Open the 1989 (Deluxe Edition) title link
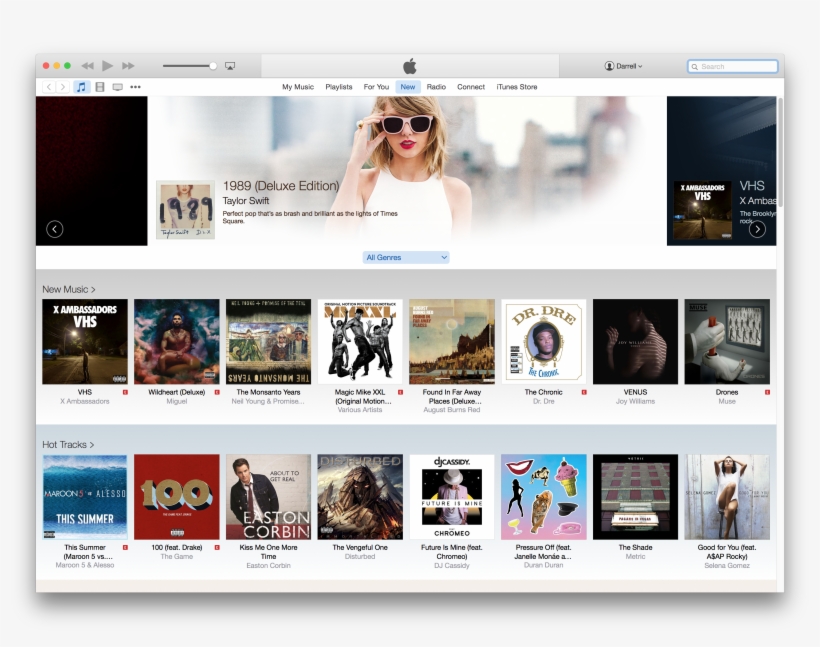The image size is (820, 647). pos(280,186)
